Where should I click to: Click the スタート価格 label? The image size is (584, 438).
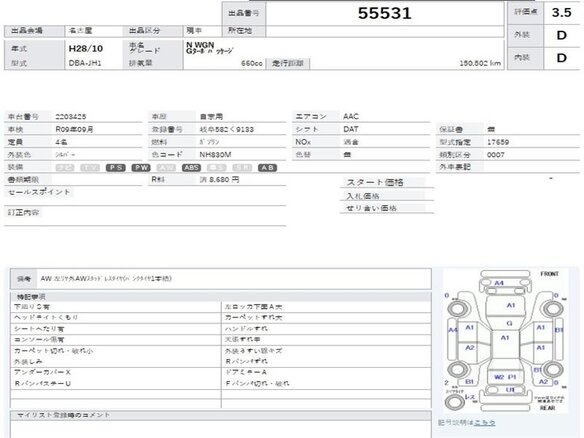click(375, 182)
